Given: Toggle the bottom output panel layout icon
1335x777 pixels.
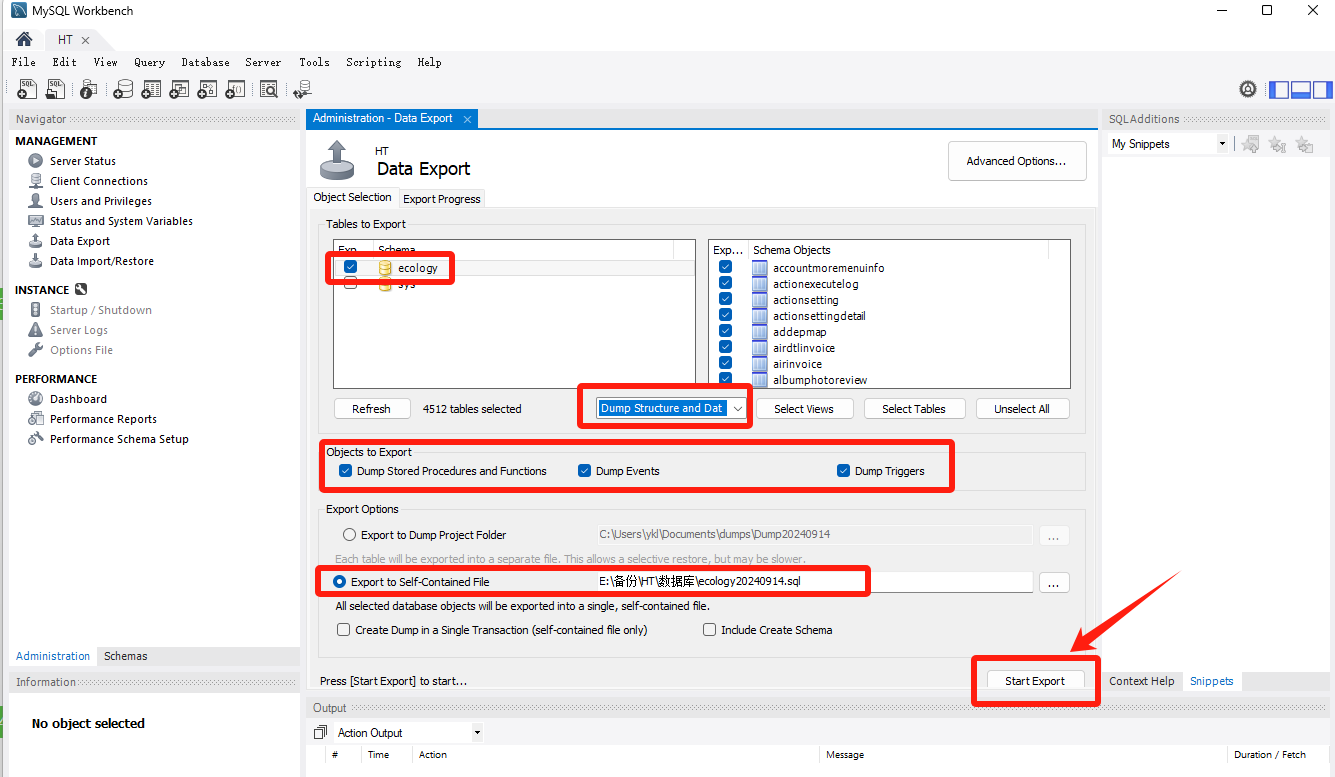Looking at the screenshot, I should coord(1301,90).
